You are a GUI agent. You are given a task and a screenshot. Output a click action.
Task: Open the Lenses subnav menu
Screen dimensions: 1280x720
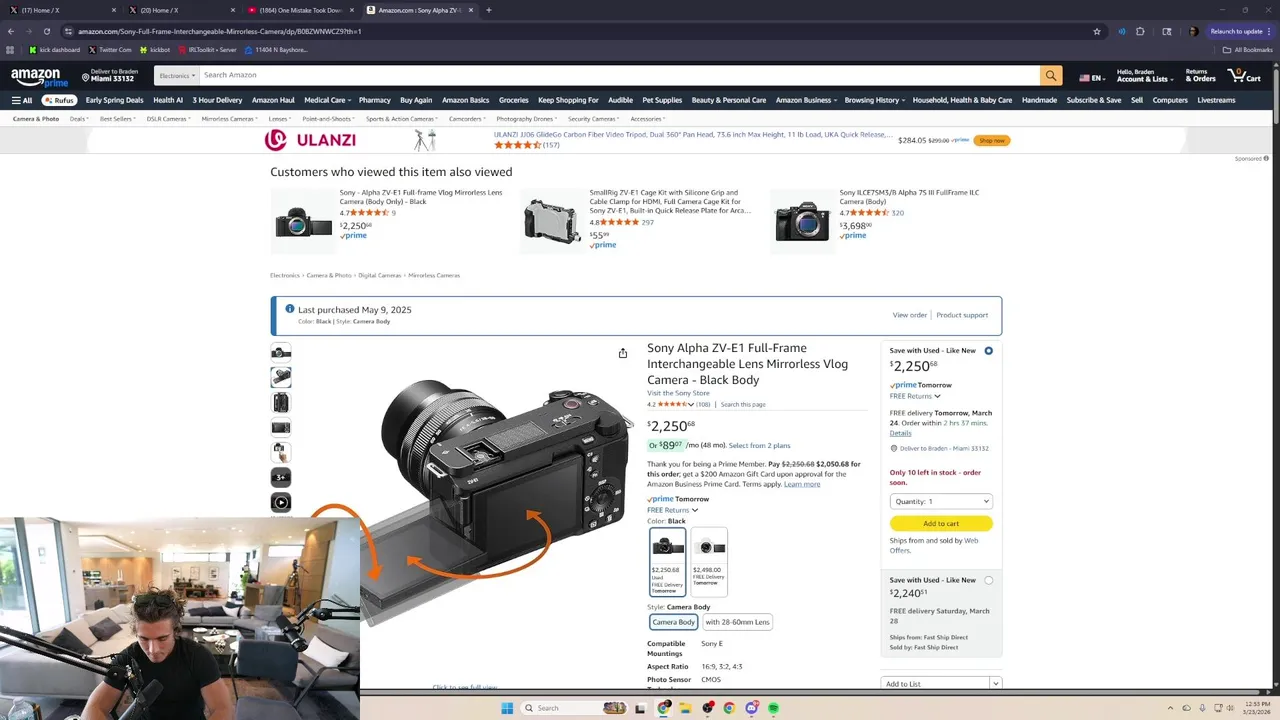point(280,119)
